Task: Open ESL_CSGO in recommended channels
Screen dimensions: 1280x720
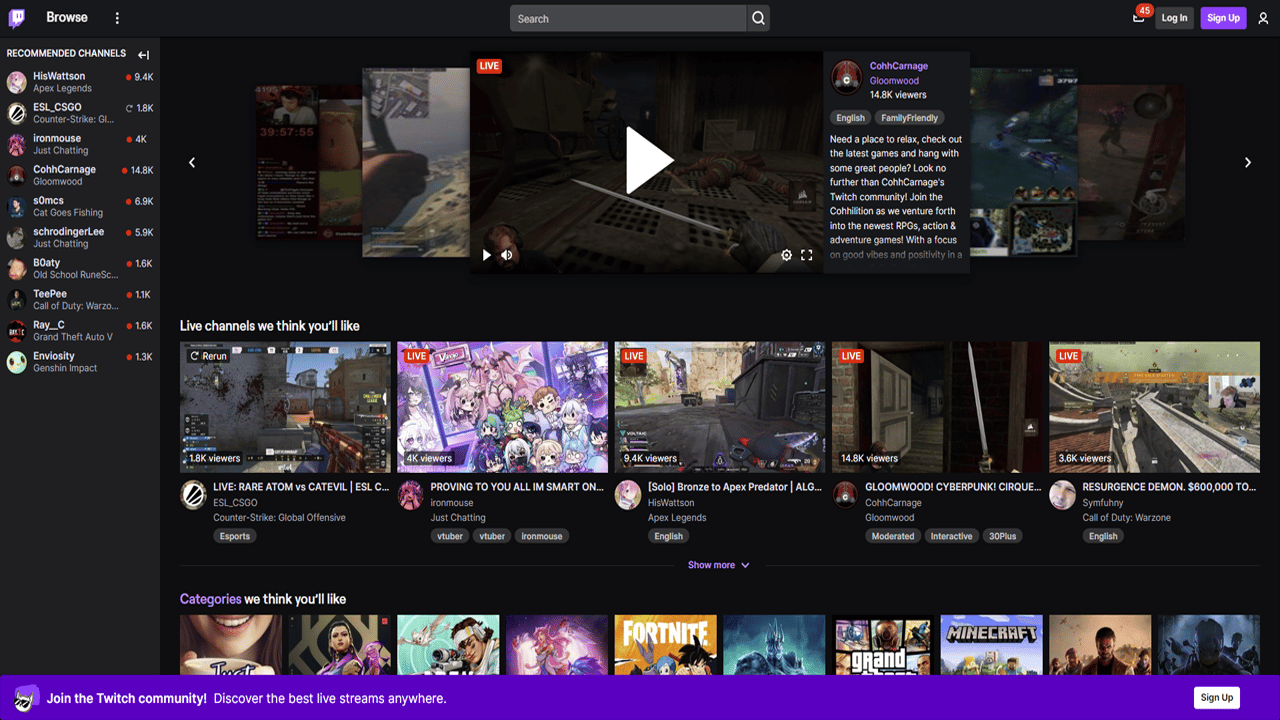Action: point(80,113)
